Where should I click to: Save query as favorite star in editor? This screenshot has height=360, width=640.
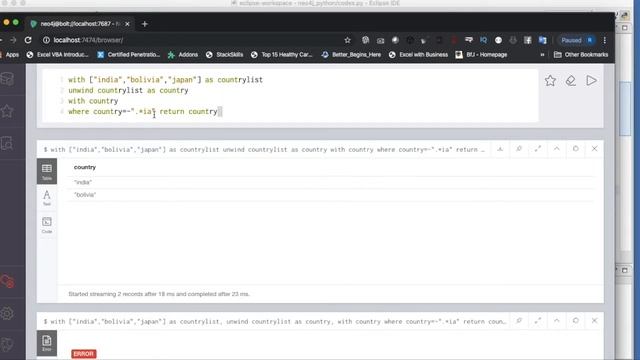(x=550, y=80)
